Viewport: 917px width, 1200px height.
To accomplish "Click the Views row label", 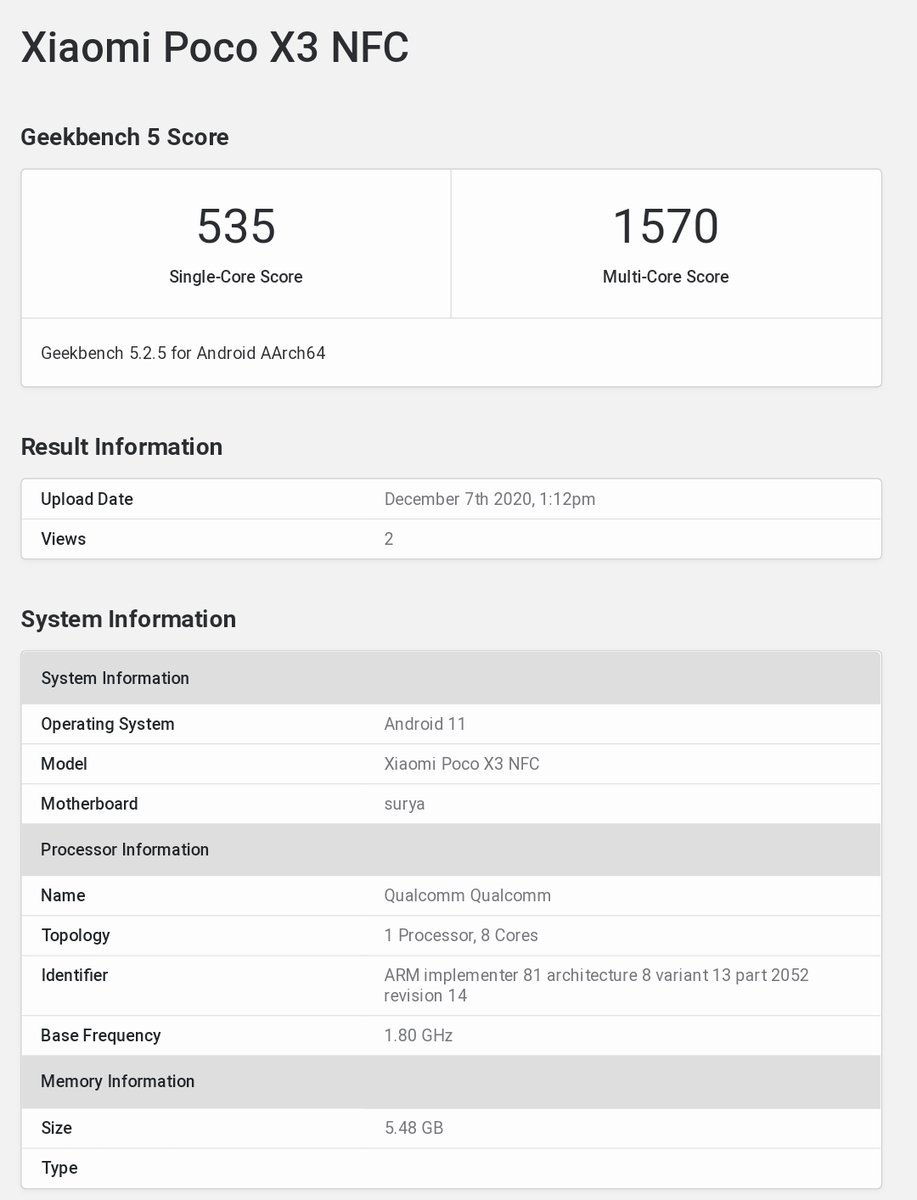I will 63,539.
